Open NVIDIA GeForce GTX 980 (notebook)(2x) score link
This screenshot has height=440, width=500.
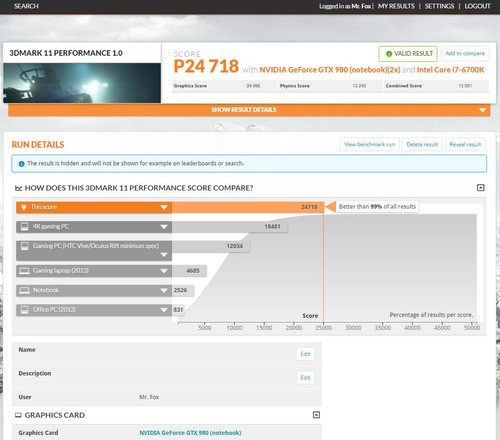[330, 70]
